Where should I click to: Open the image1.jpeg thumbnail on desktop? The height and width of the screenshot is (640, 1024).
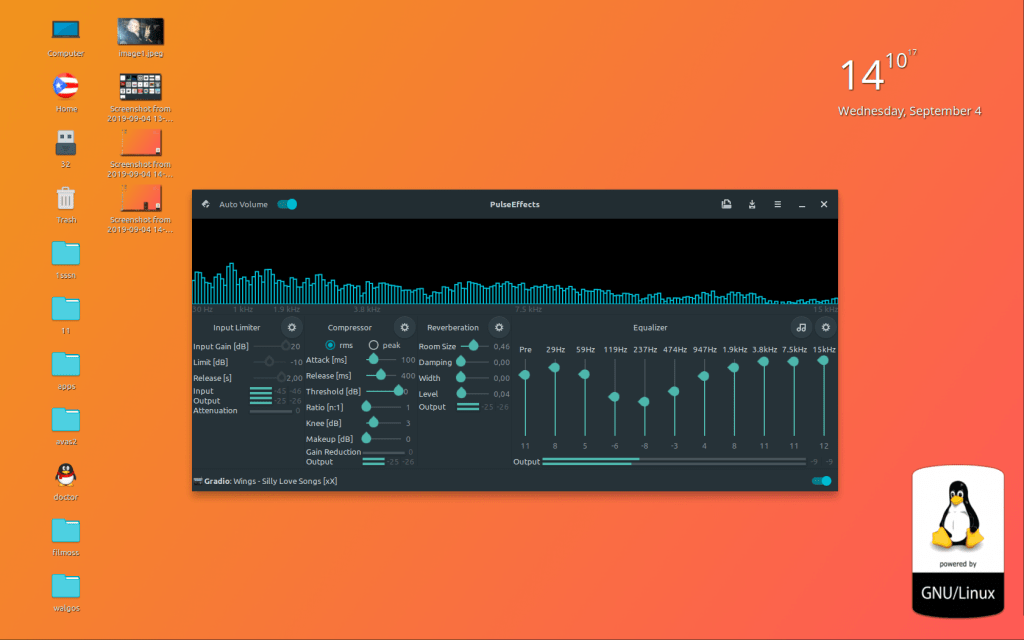coord(140,32)
